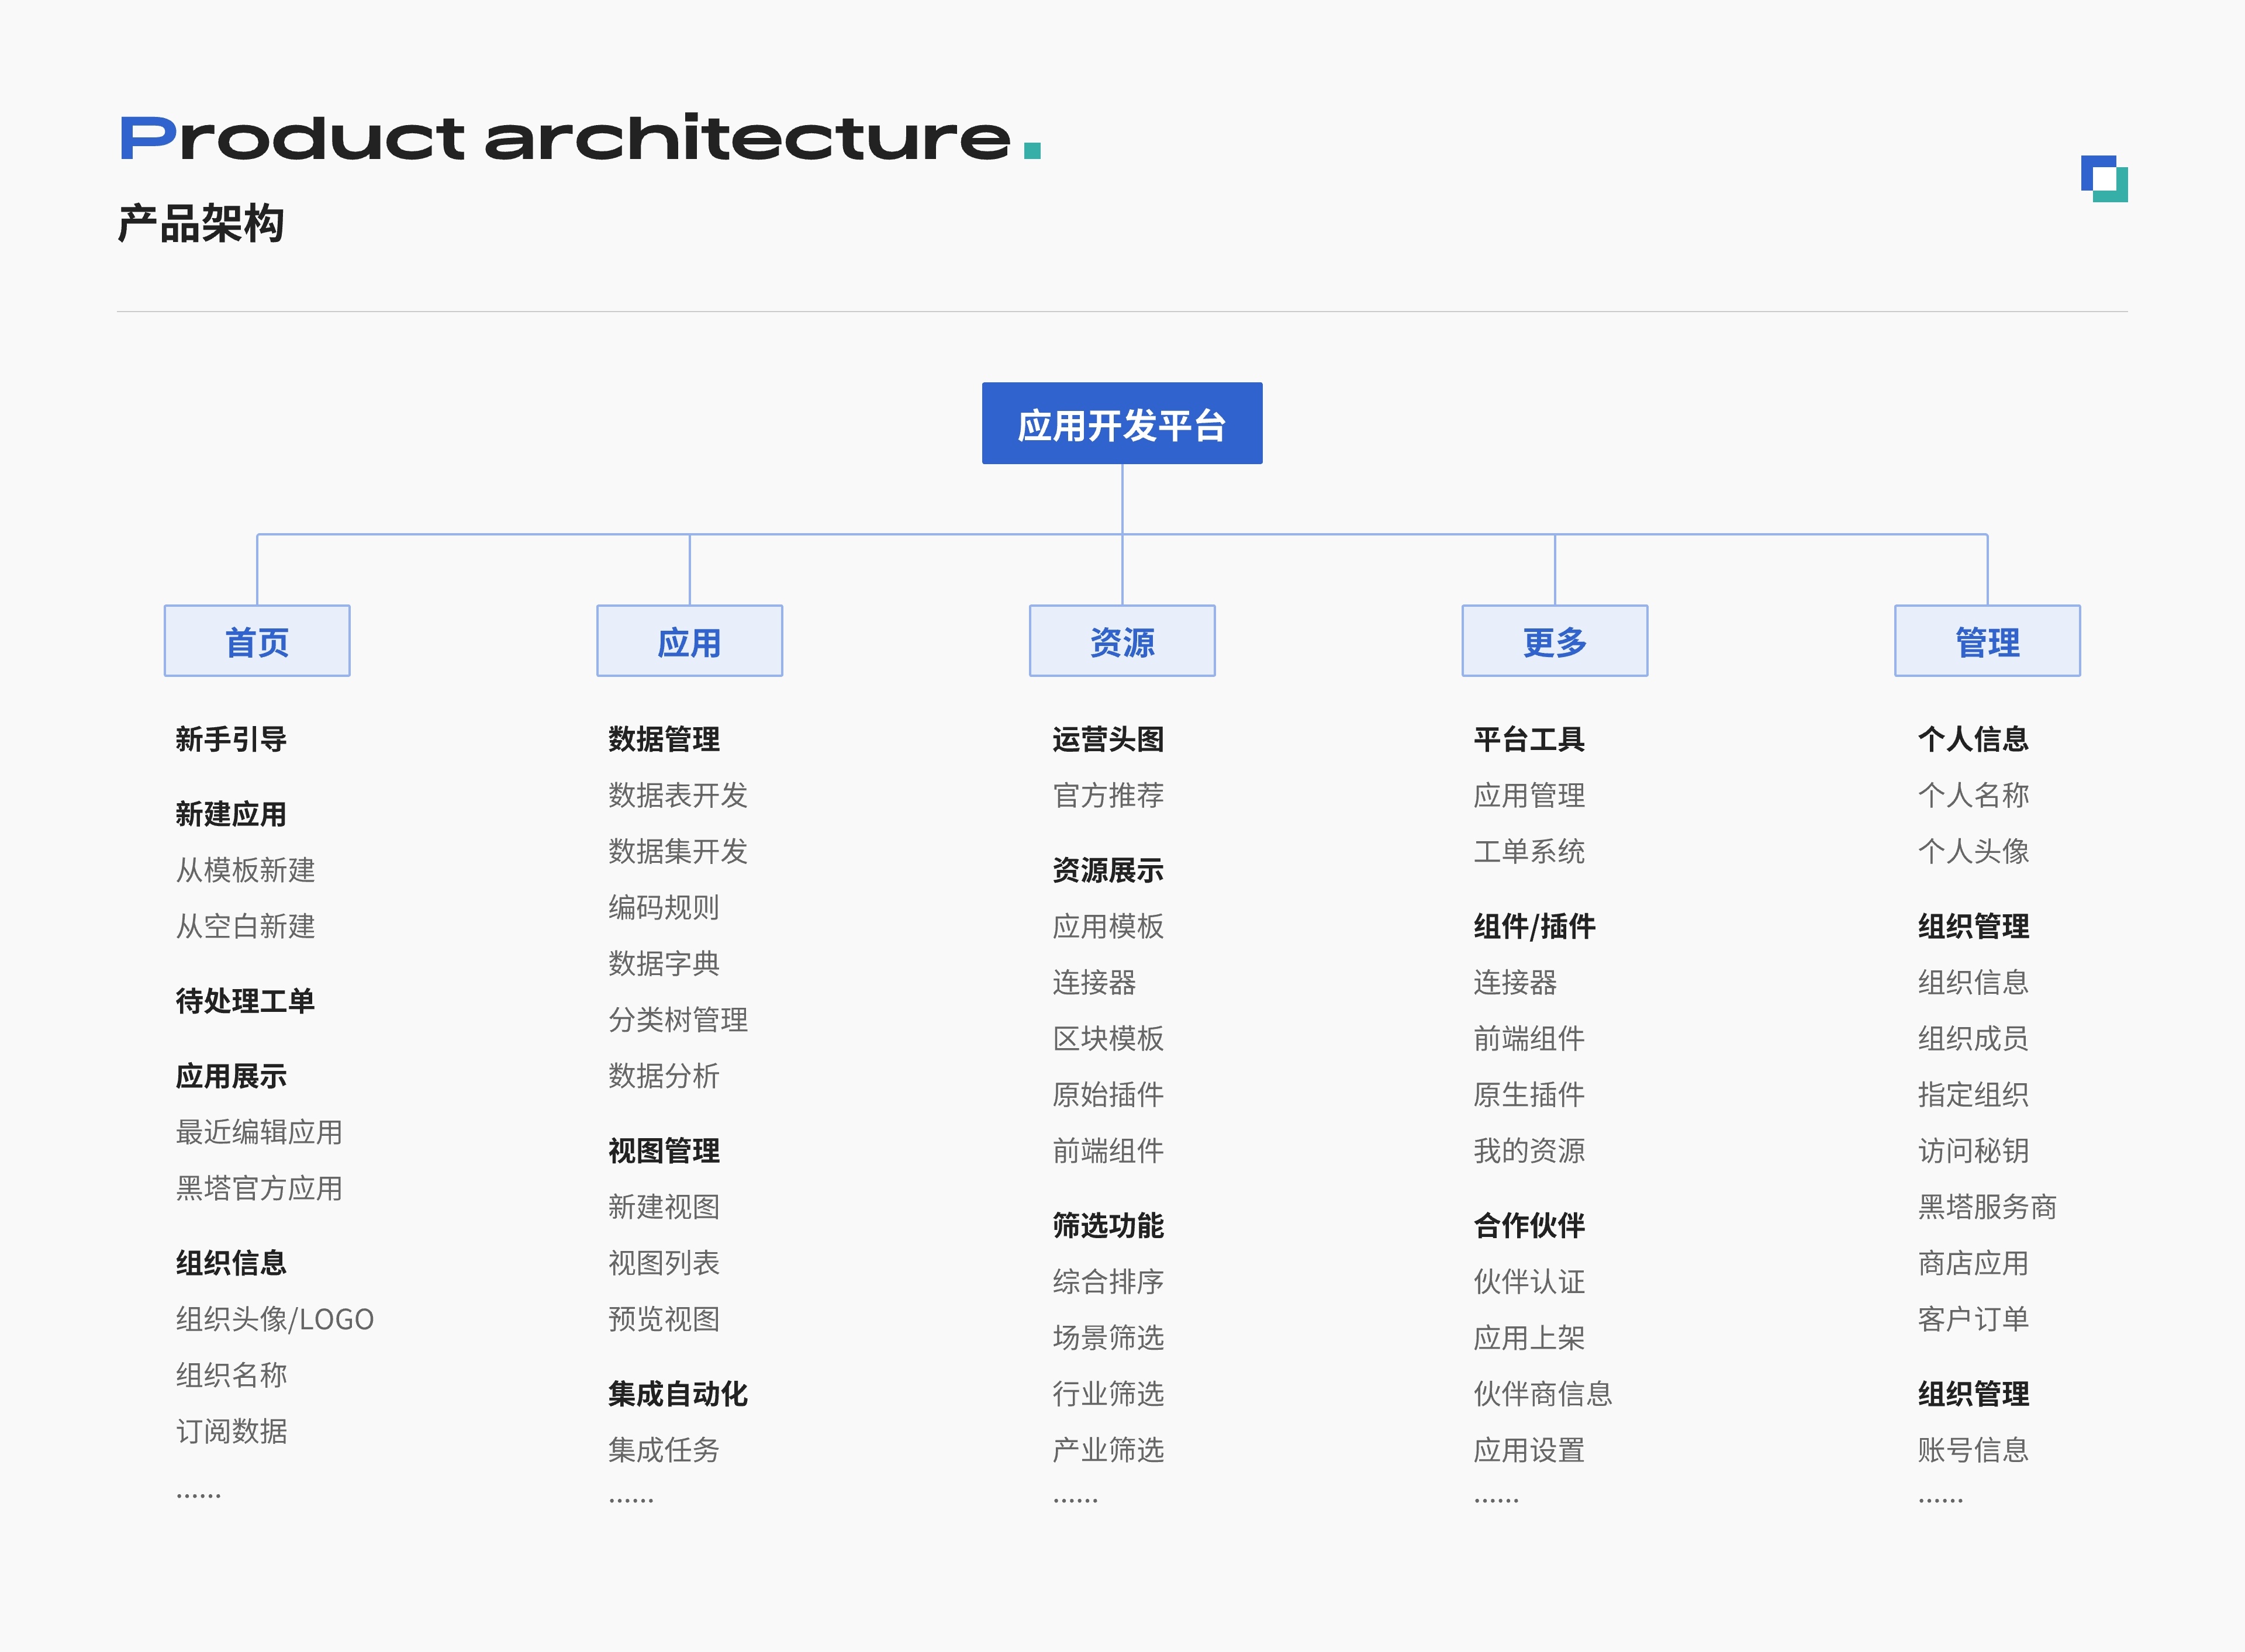Select 综合排序 under 筛选功能
This screenshot has width=2245, height=1652.
(1107, 1281)
